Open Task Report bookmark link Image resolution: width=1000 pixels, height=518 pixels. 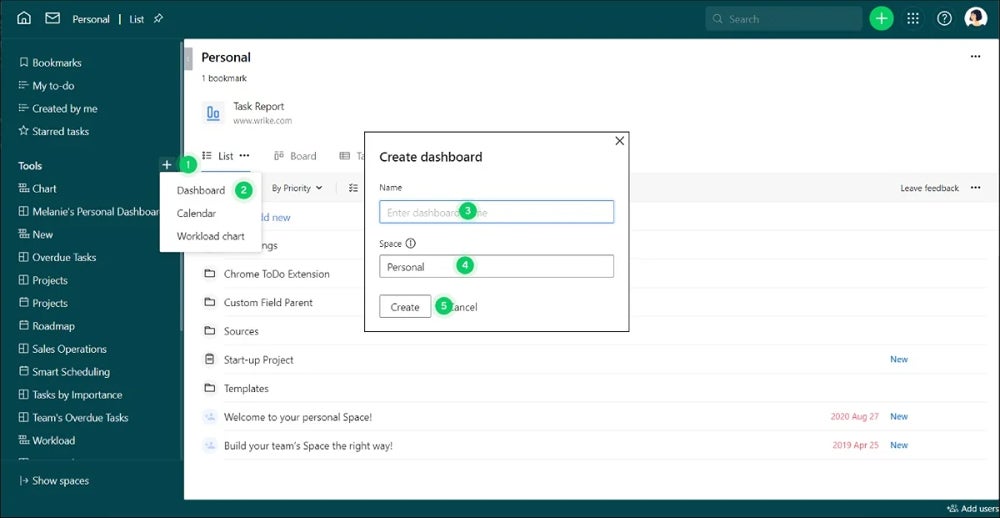click(x=258, y=107)
